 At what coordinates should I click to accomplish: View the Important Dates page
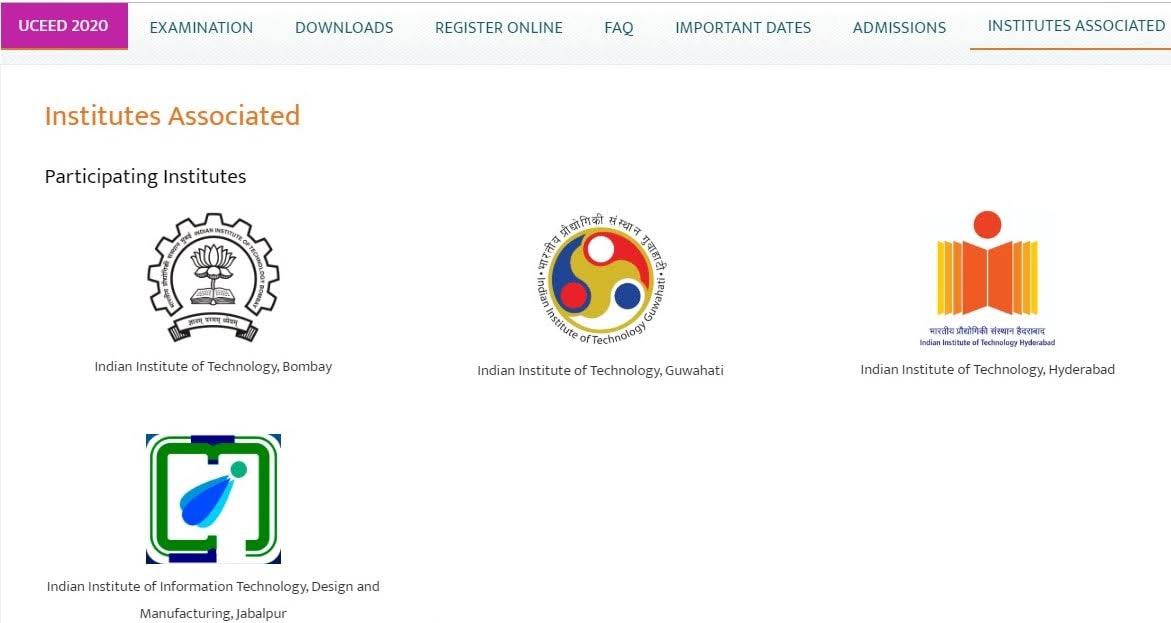point(743,28)
